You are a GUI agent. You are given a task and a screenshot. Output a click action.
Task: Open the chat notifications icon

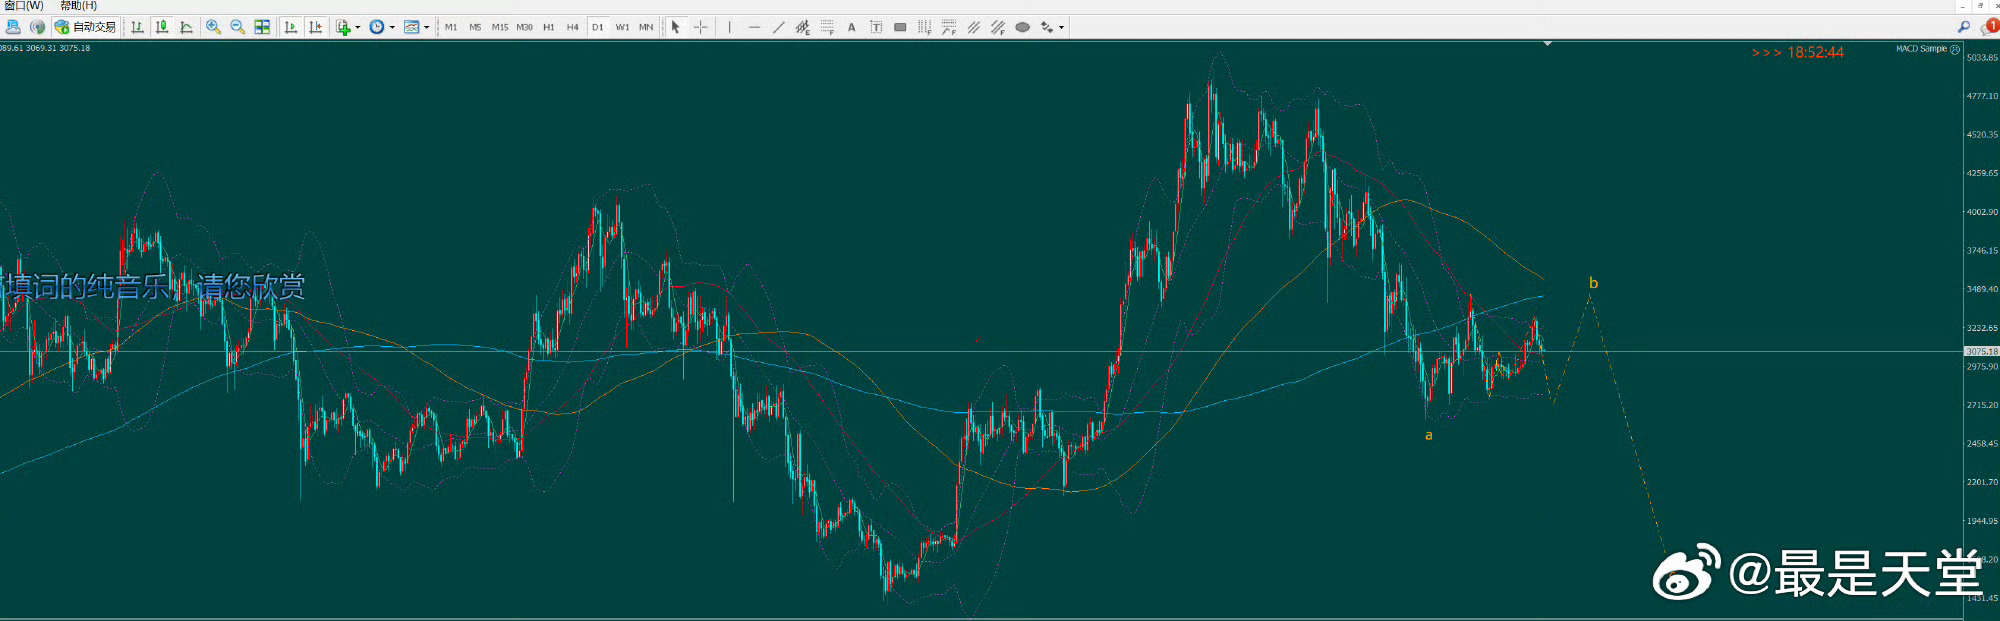pyautogui.click(x=1989, y=27)
